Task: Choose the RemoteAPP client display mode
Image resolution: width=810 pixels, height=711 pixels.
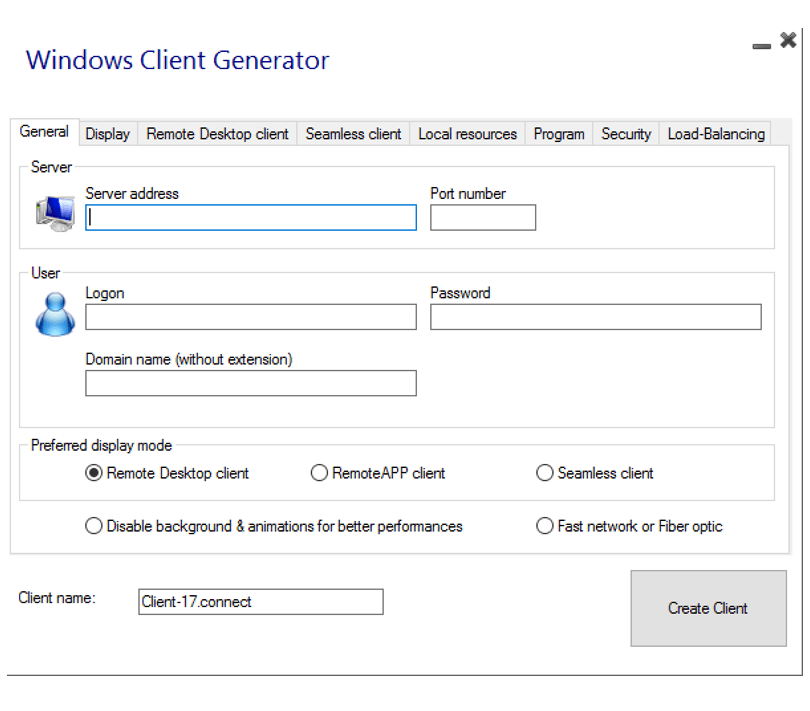Action: 319,473
